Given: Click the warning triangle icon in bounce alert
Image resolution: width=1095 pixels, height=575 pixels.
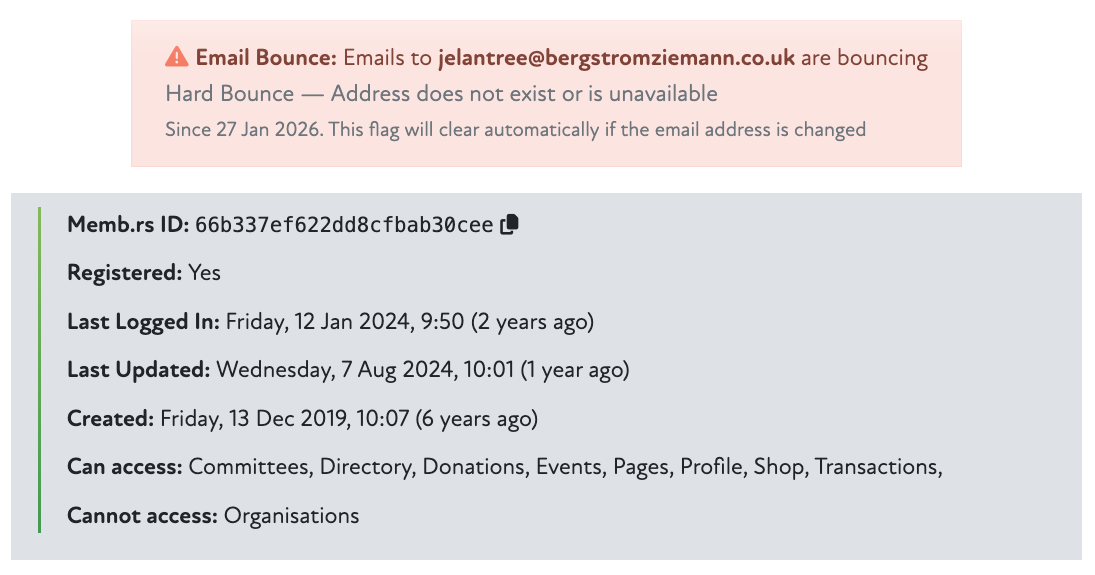Looking at the screenshot, I should pyautogui.click(x=177, y=57).
